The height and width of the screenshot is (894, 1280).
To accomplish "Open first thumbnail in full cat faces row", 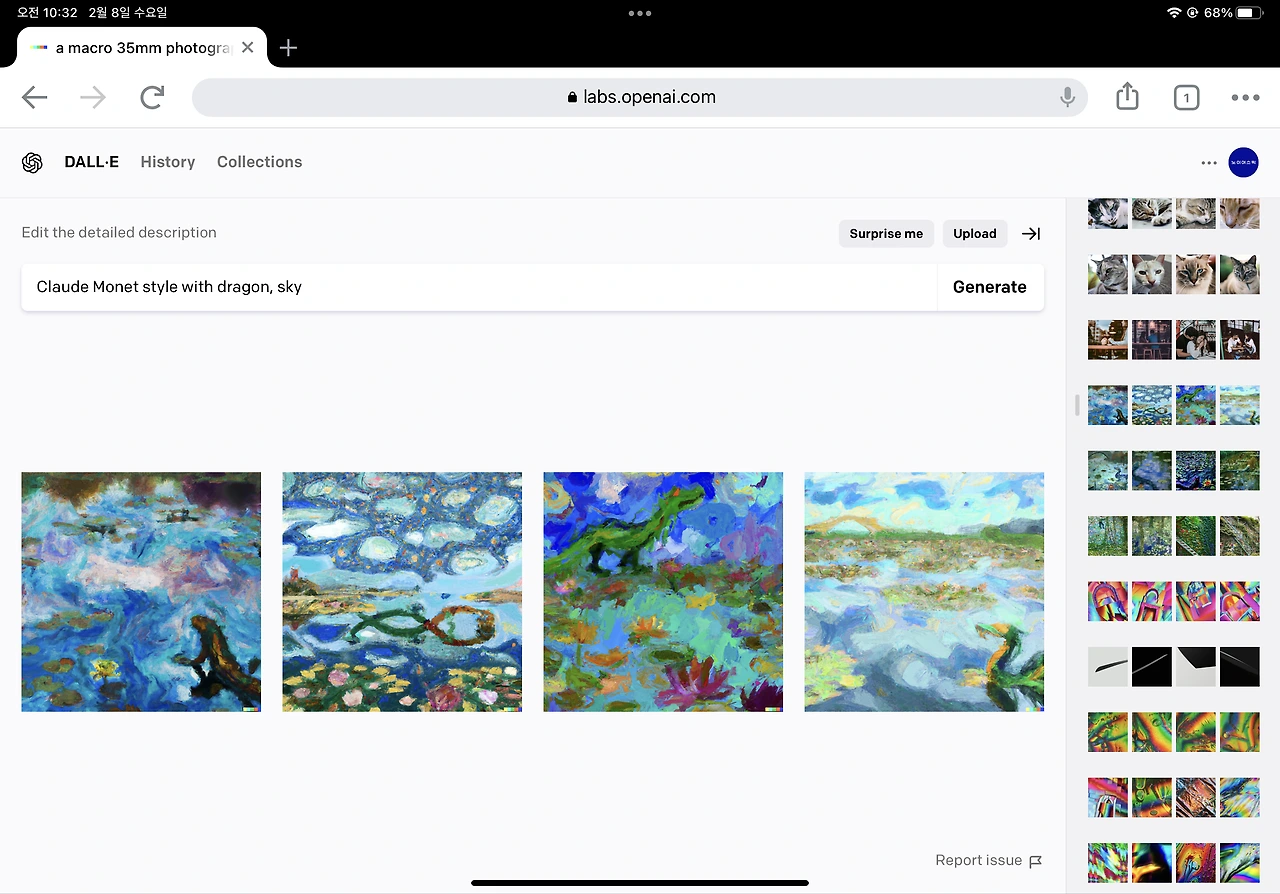I will point(1108,274).
